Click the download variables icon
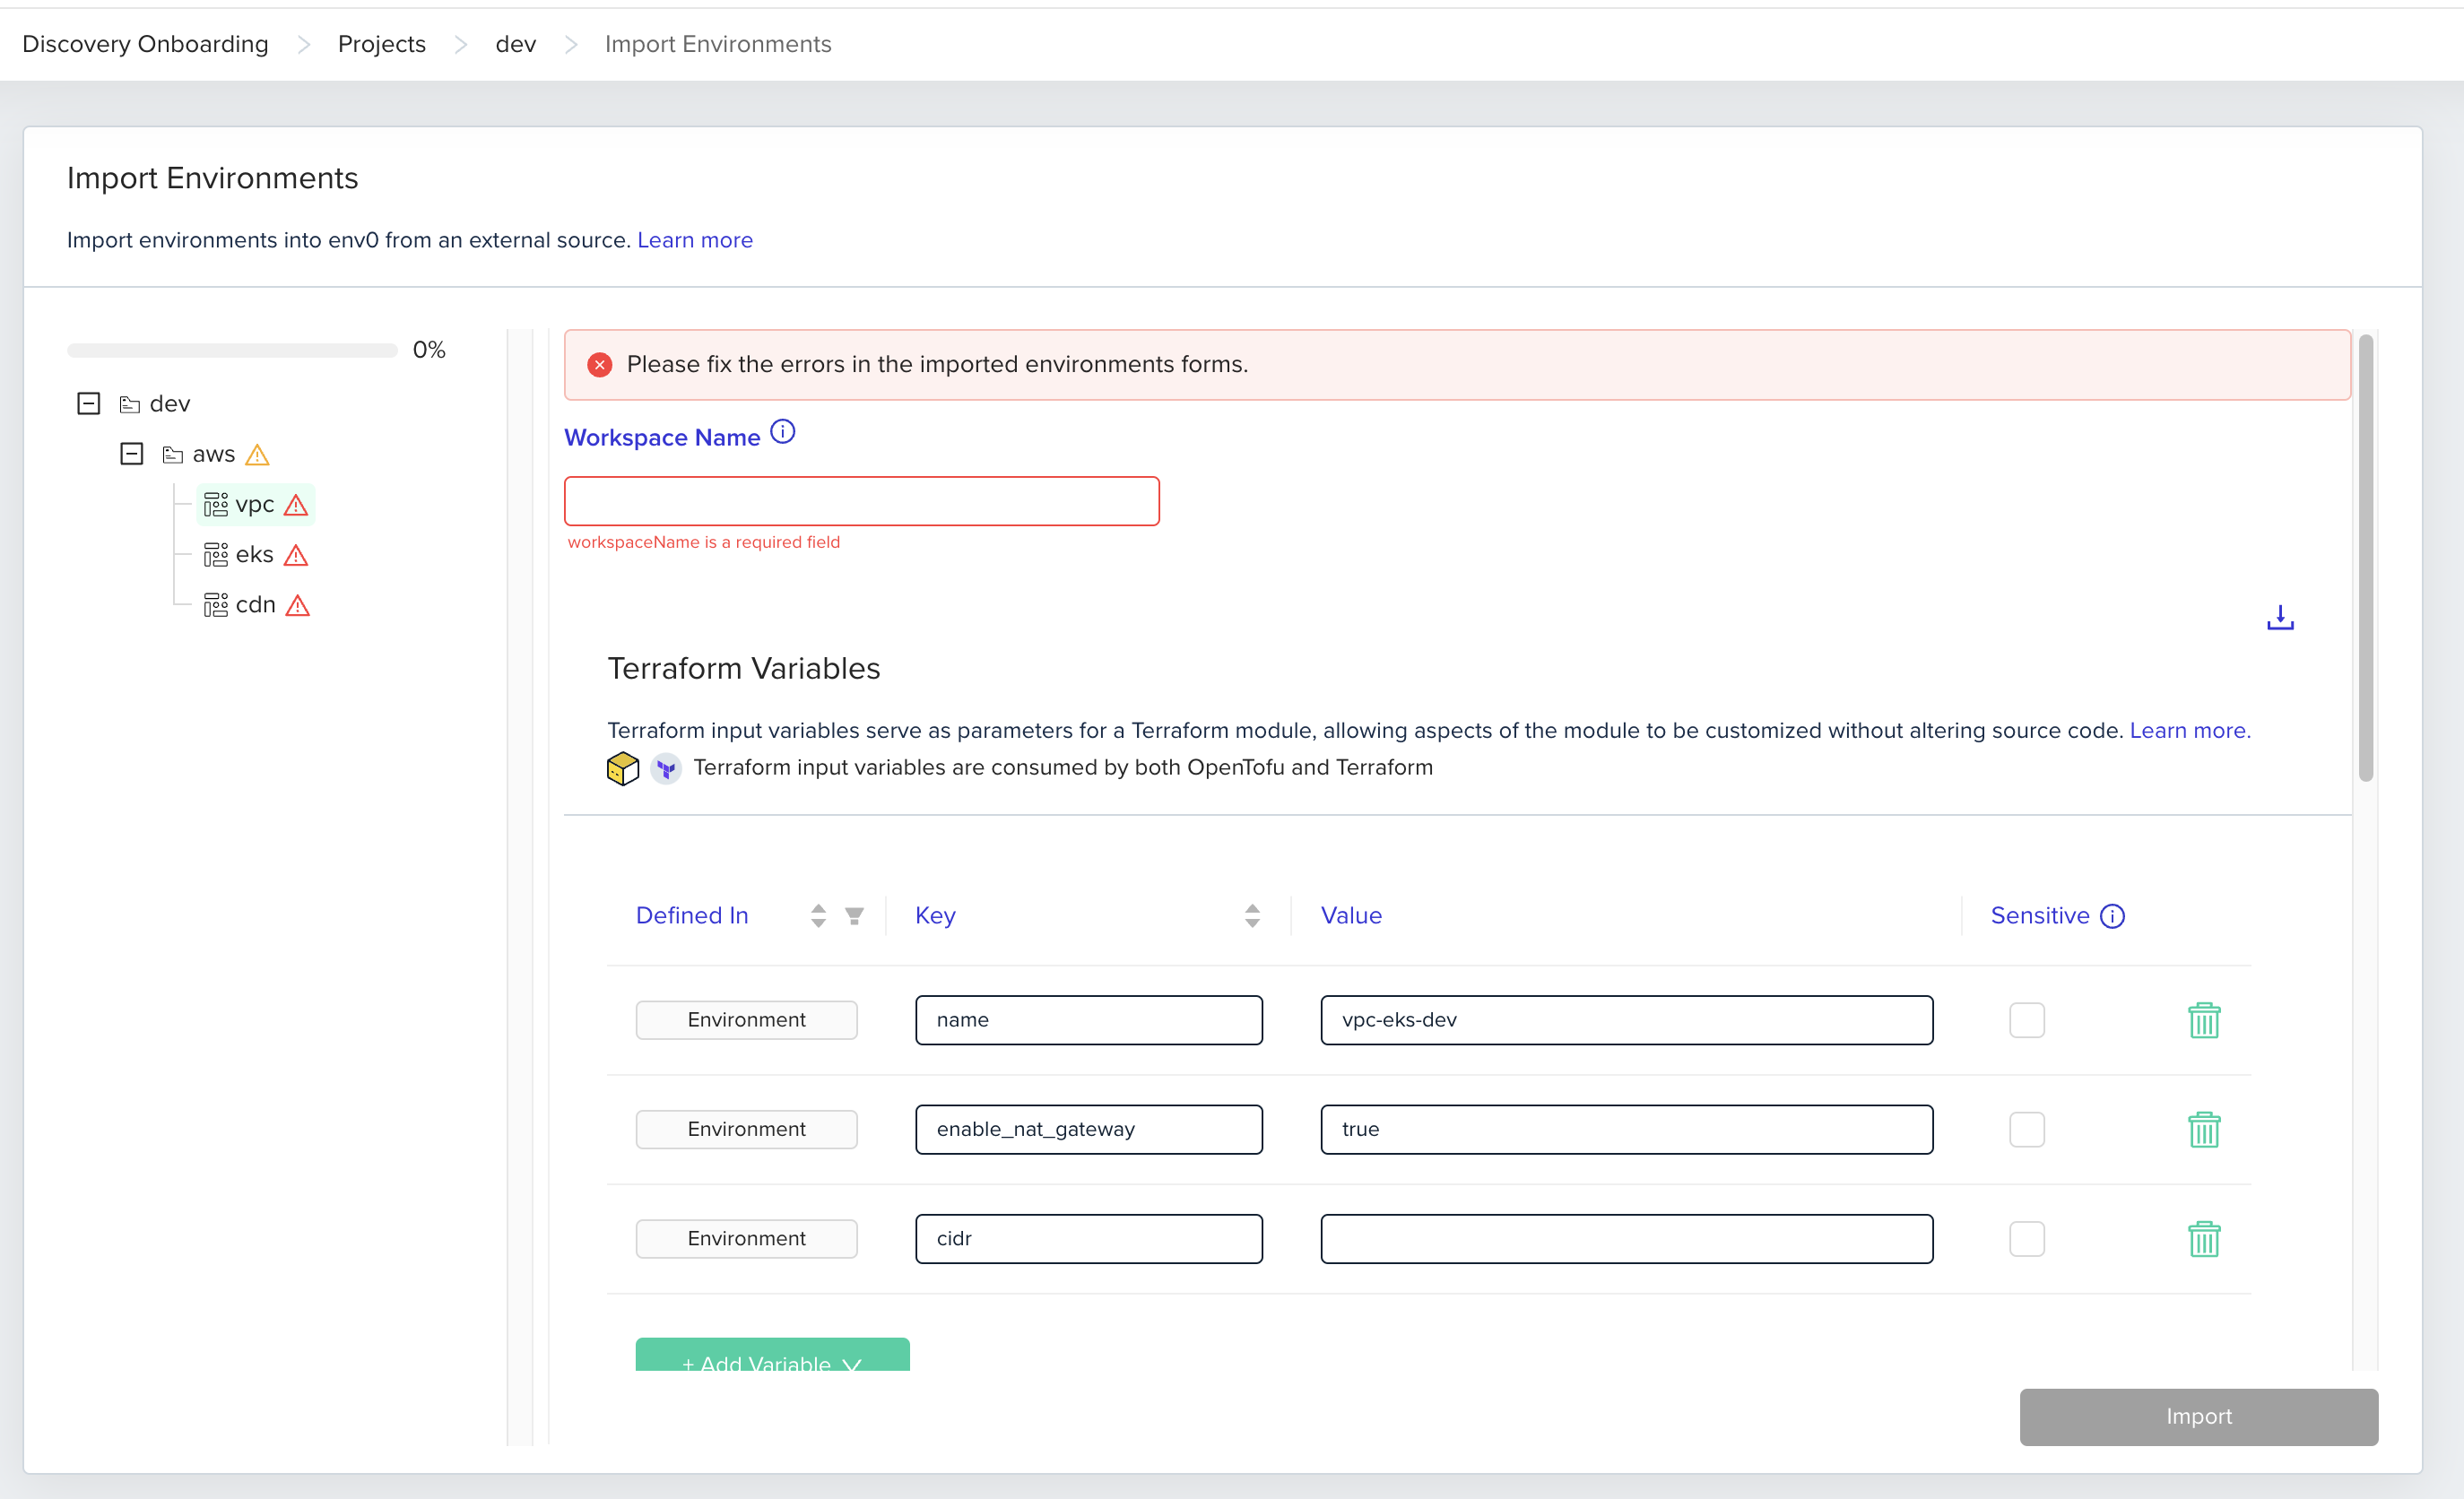The height and width of the screenshot is (1499, 2464). pos(2279,618)
